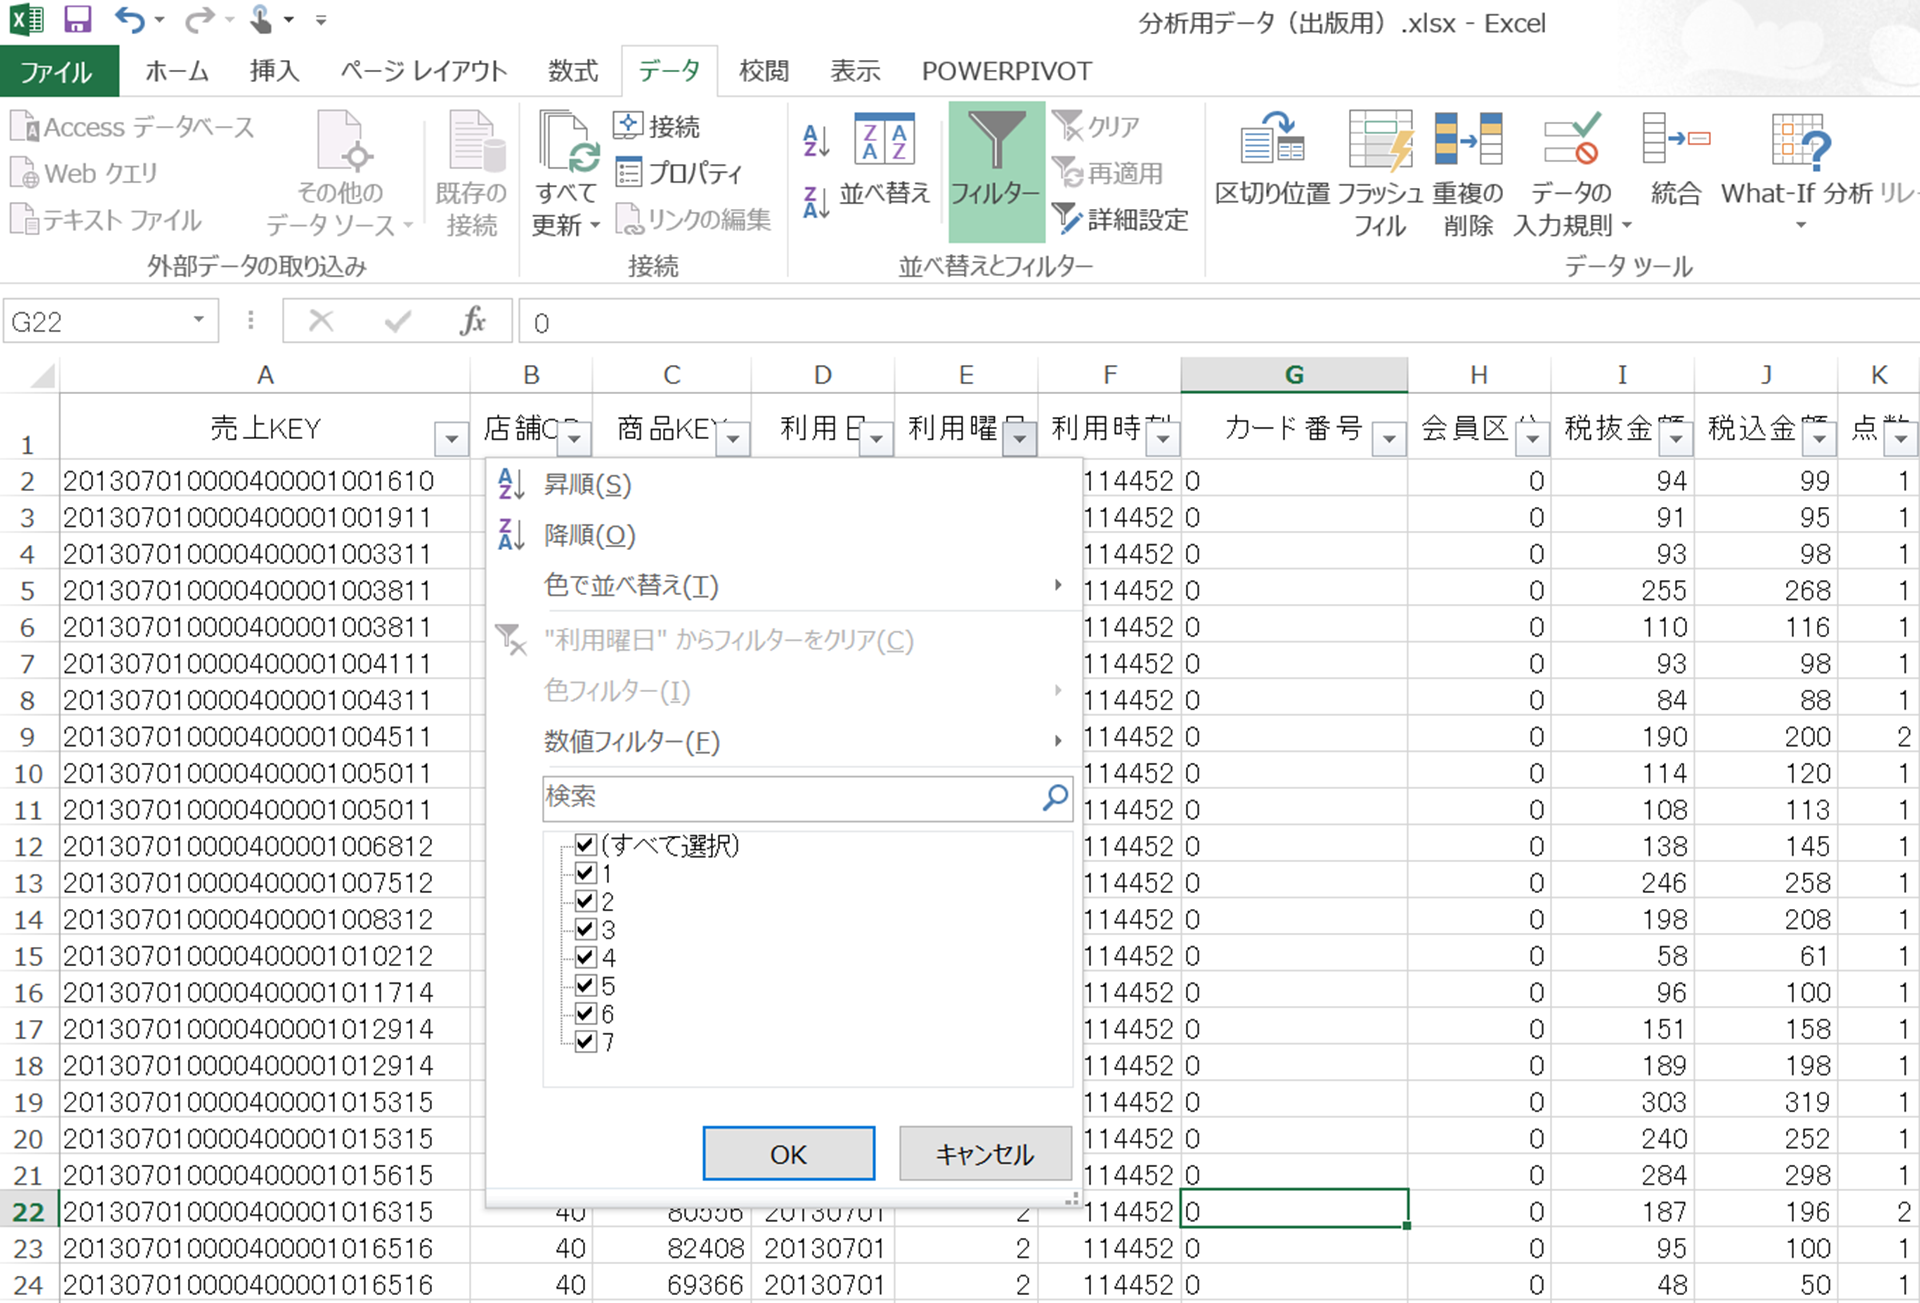
Task: Open filter dropdown for 店舗 column B
Action: coord(574,438)
